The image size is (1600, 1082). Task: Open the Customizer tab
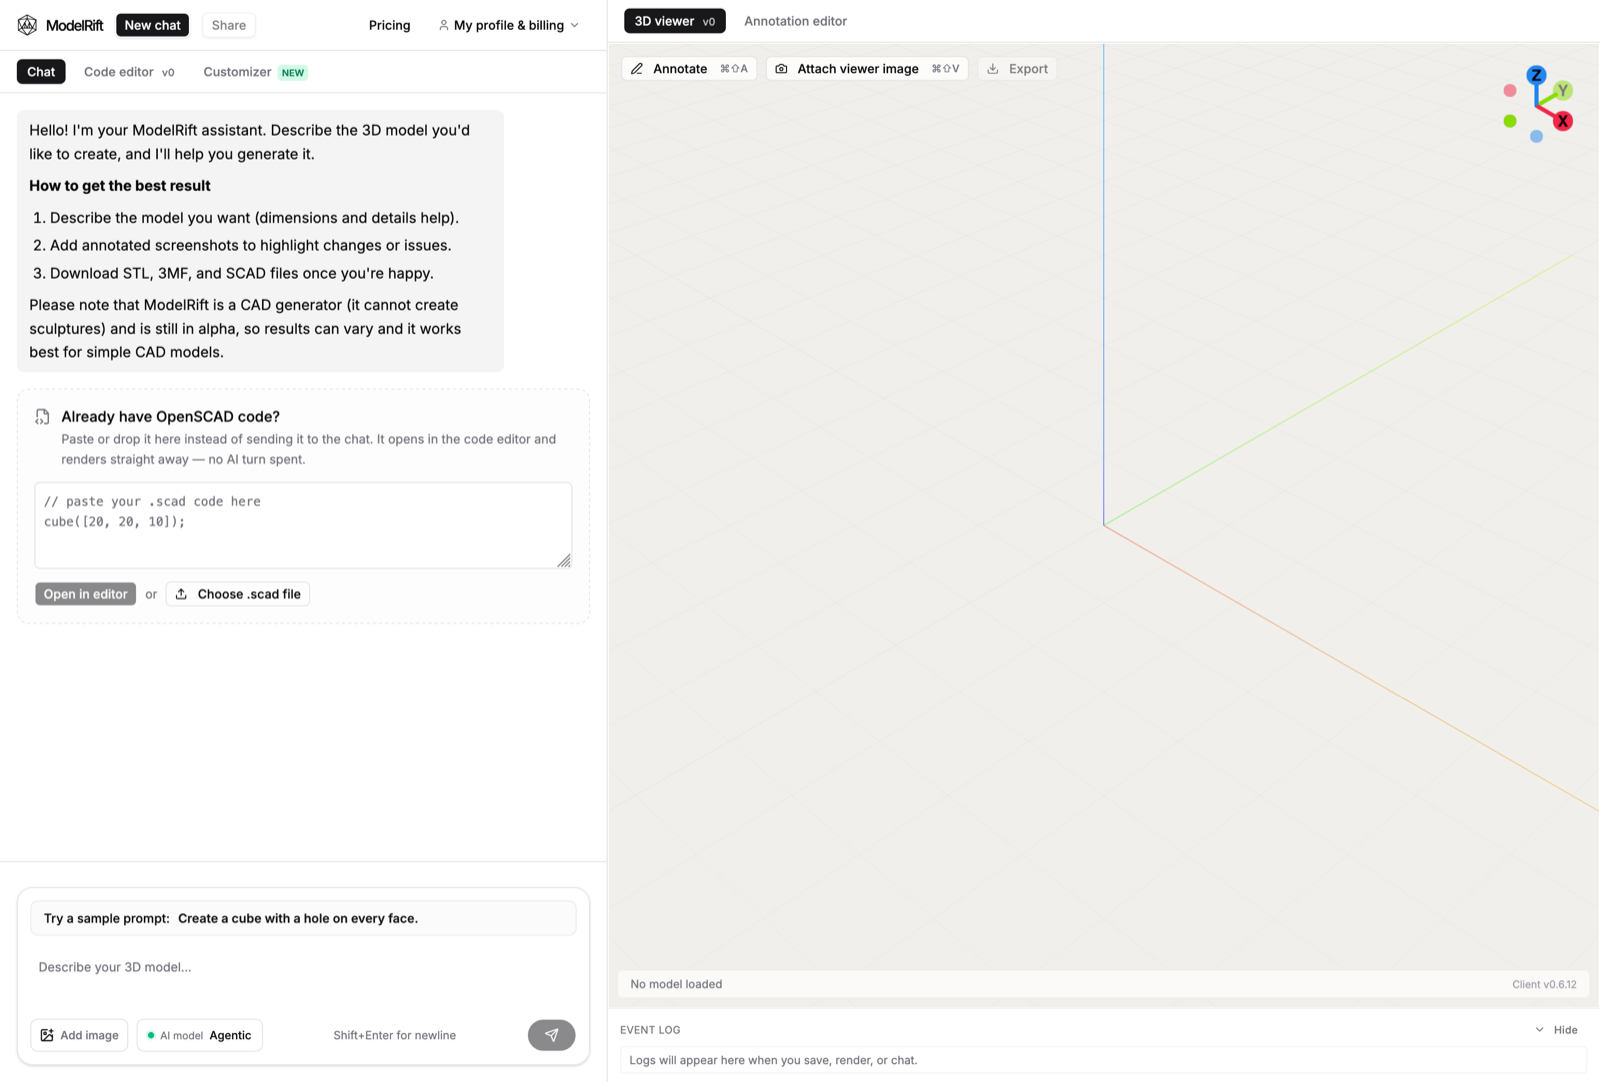(254, 72)
